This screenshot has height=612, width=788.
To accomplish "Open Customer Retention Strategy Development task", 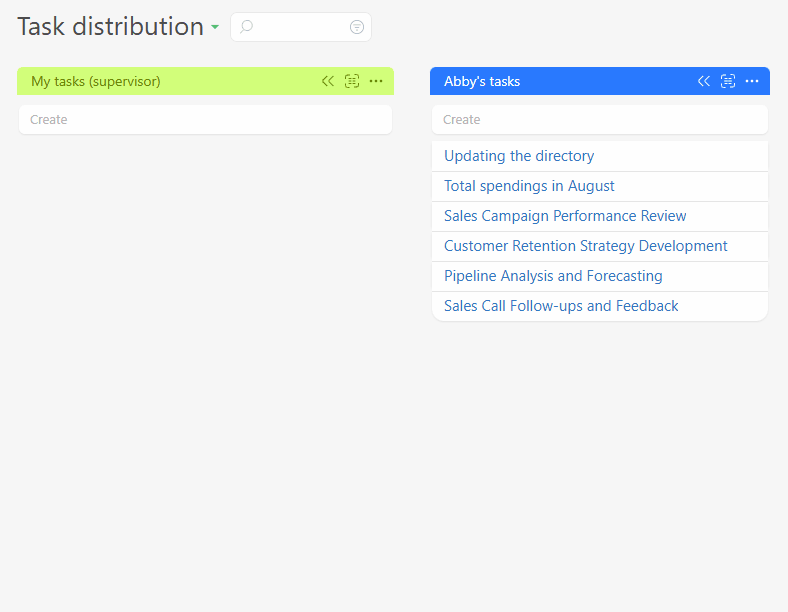I will [x=585, y=246].
